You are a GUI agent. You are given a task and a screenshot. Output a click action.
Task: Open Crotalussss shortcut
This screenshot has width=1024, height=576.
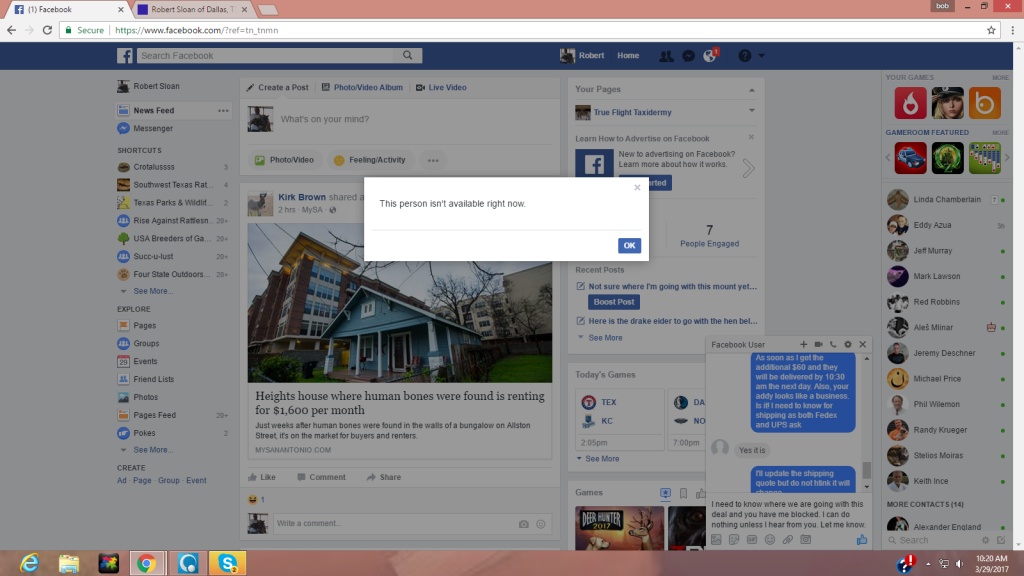click(153, 167)
